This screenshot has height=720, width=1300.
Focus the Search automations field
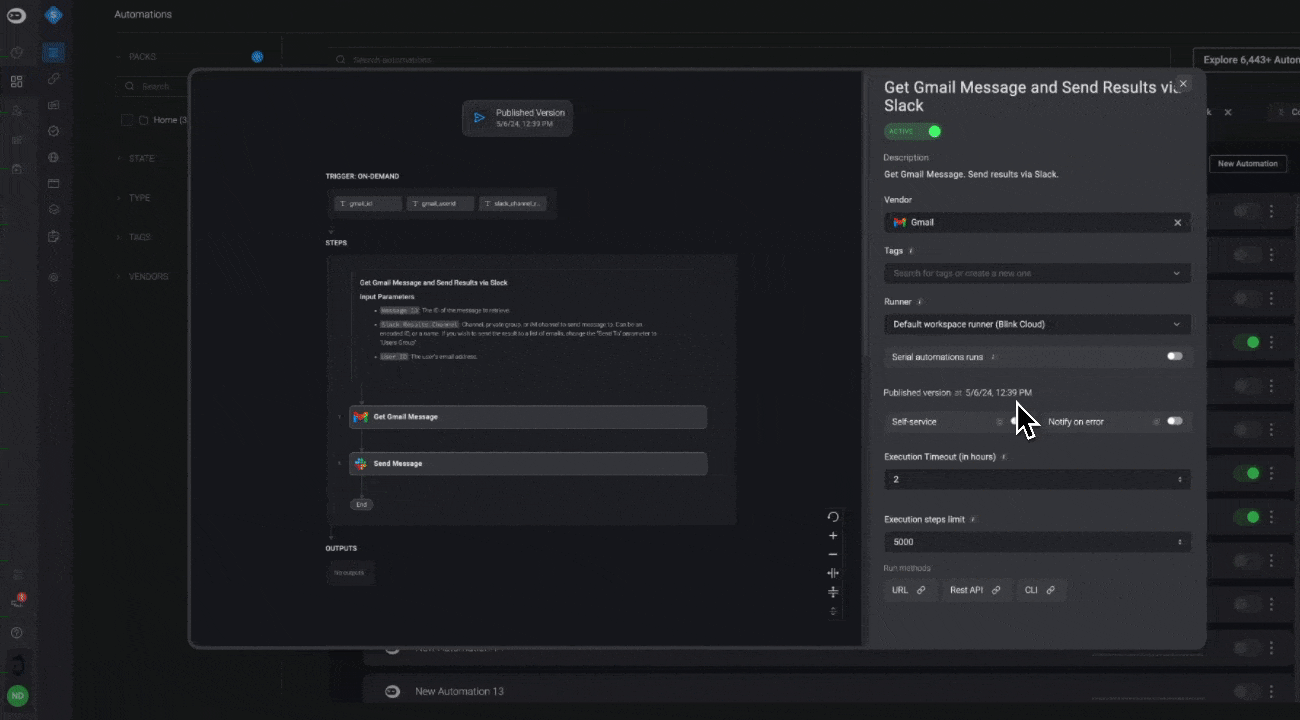click(750, 60)
